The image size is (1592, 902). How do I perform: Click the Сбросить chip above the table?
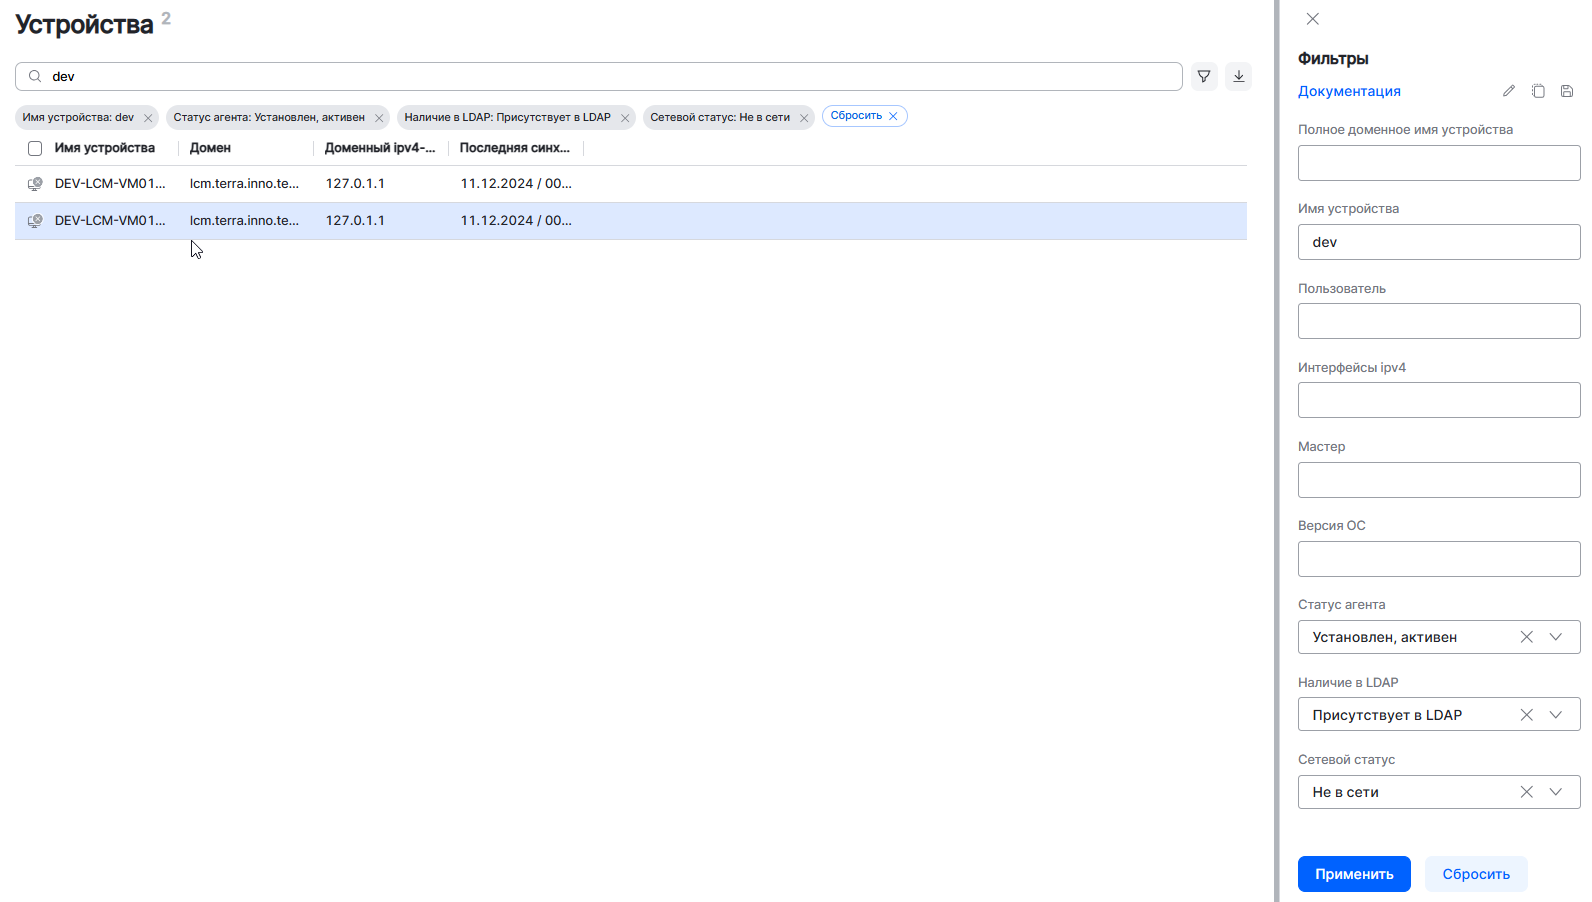pos(863,116)
